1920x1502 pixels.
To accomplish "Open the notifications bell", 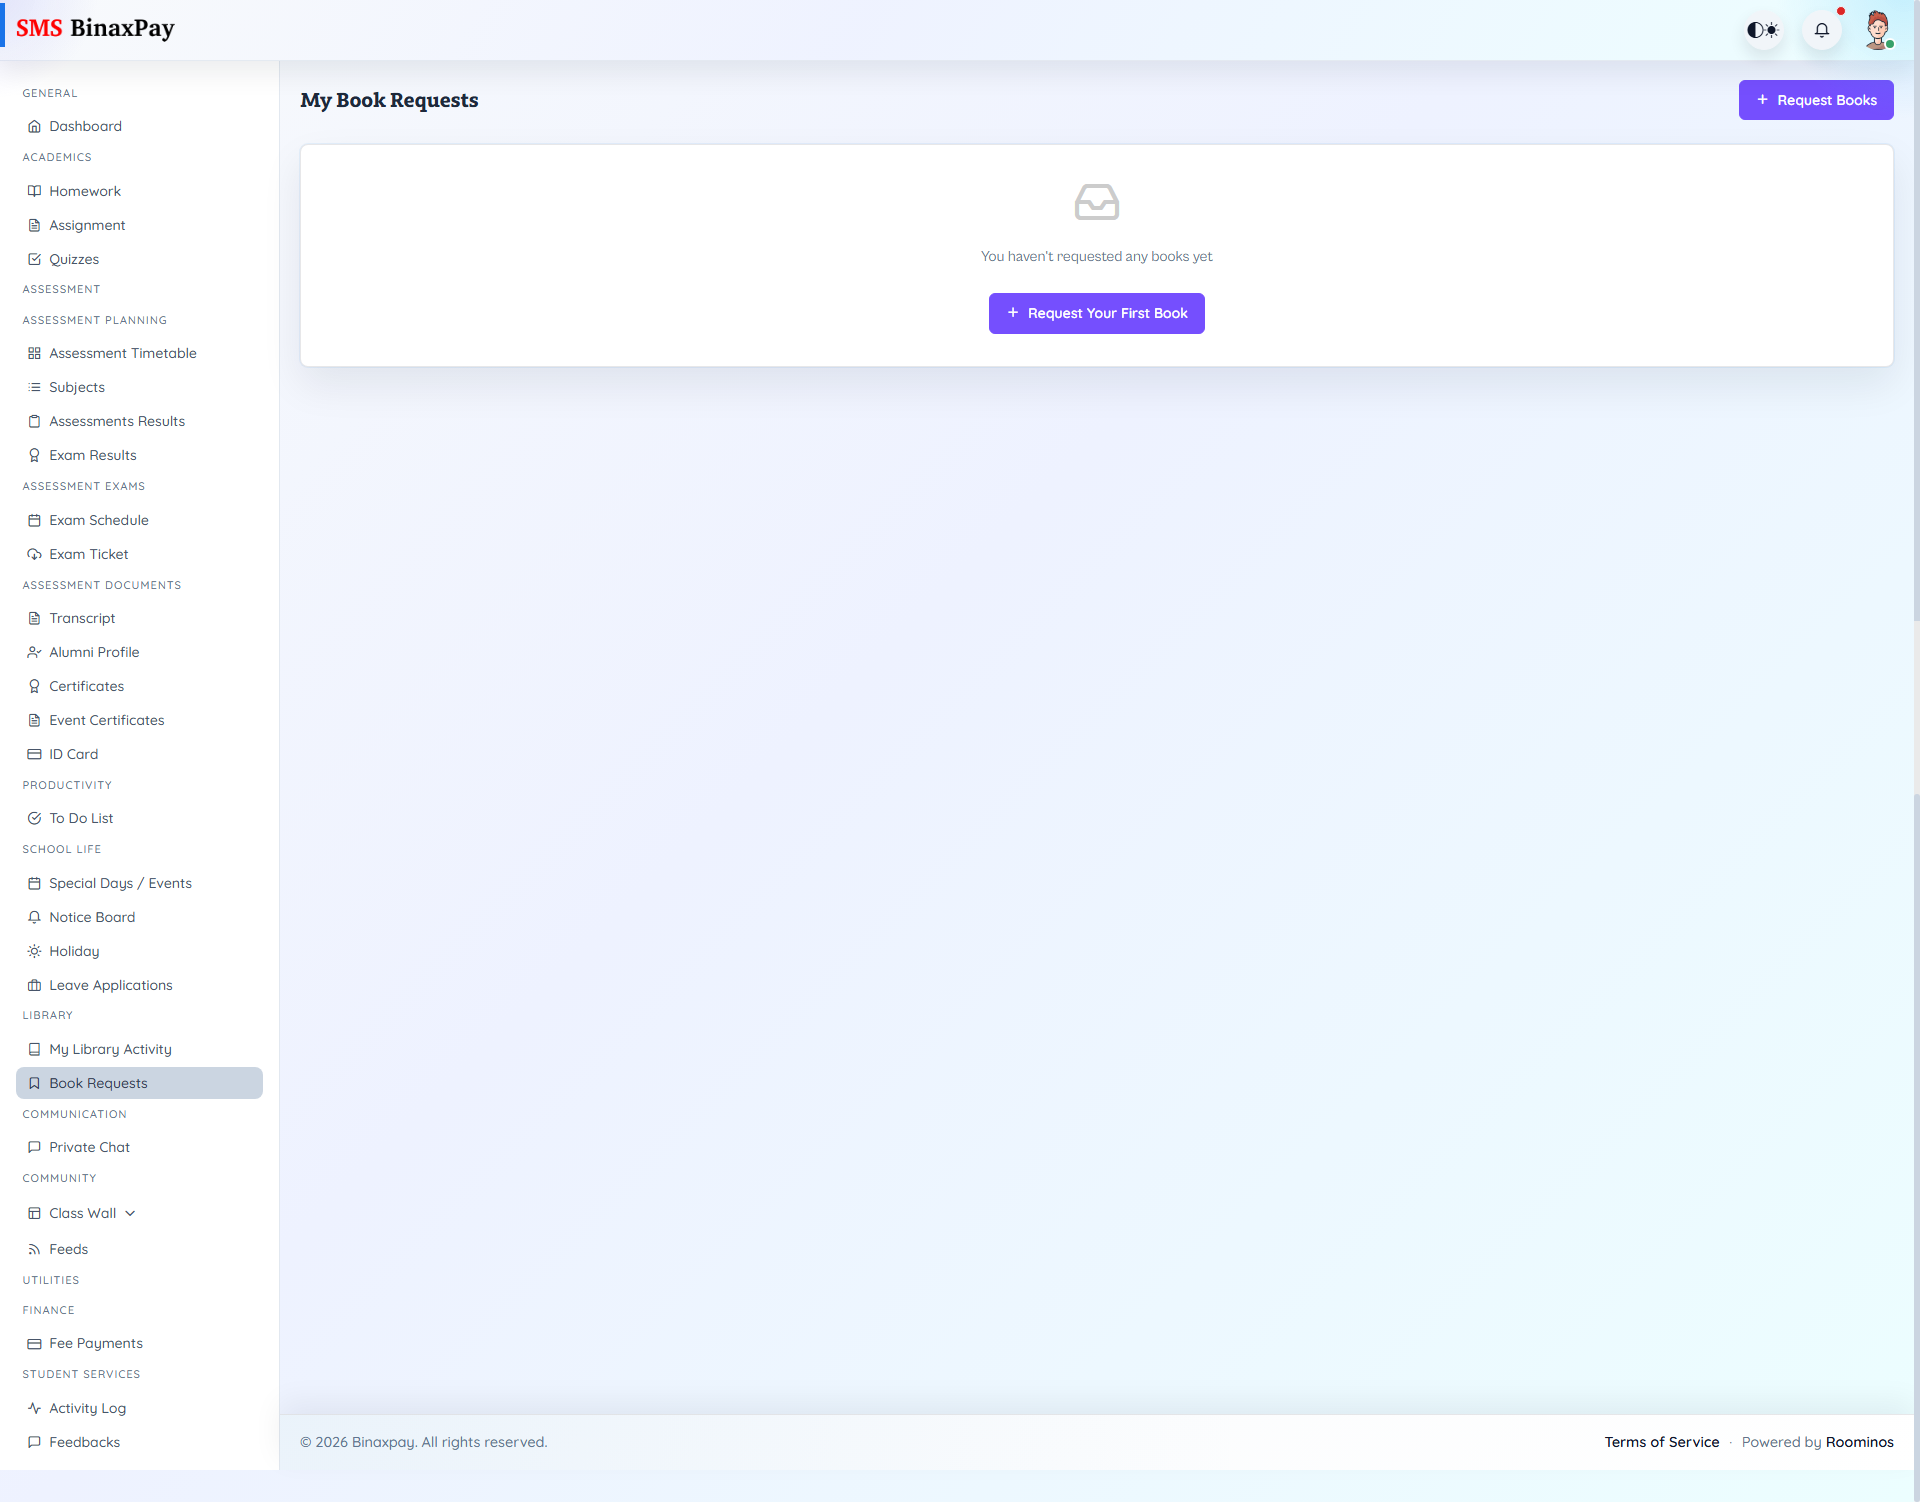I will point(1822,30).
